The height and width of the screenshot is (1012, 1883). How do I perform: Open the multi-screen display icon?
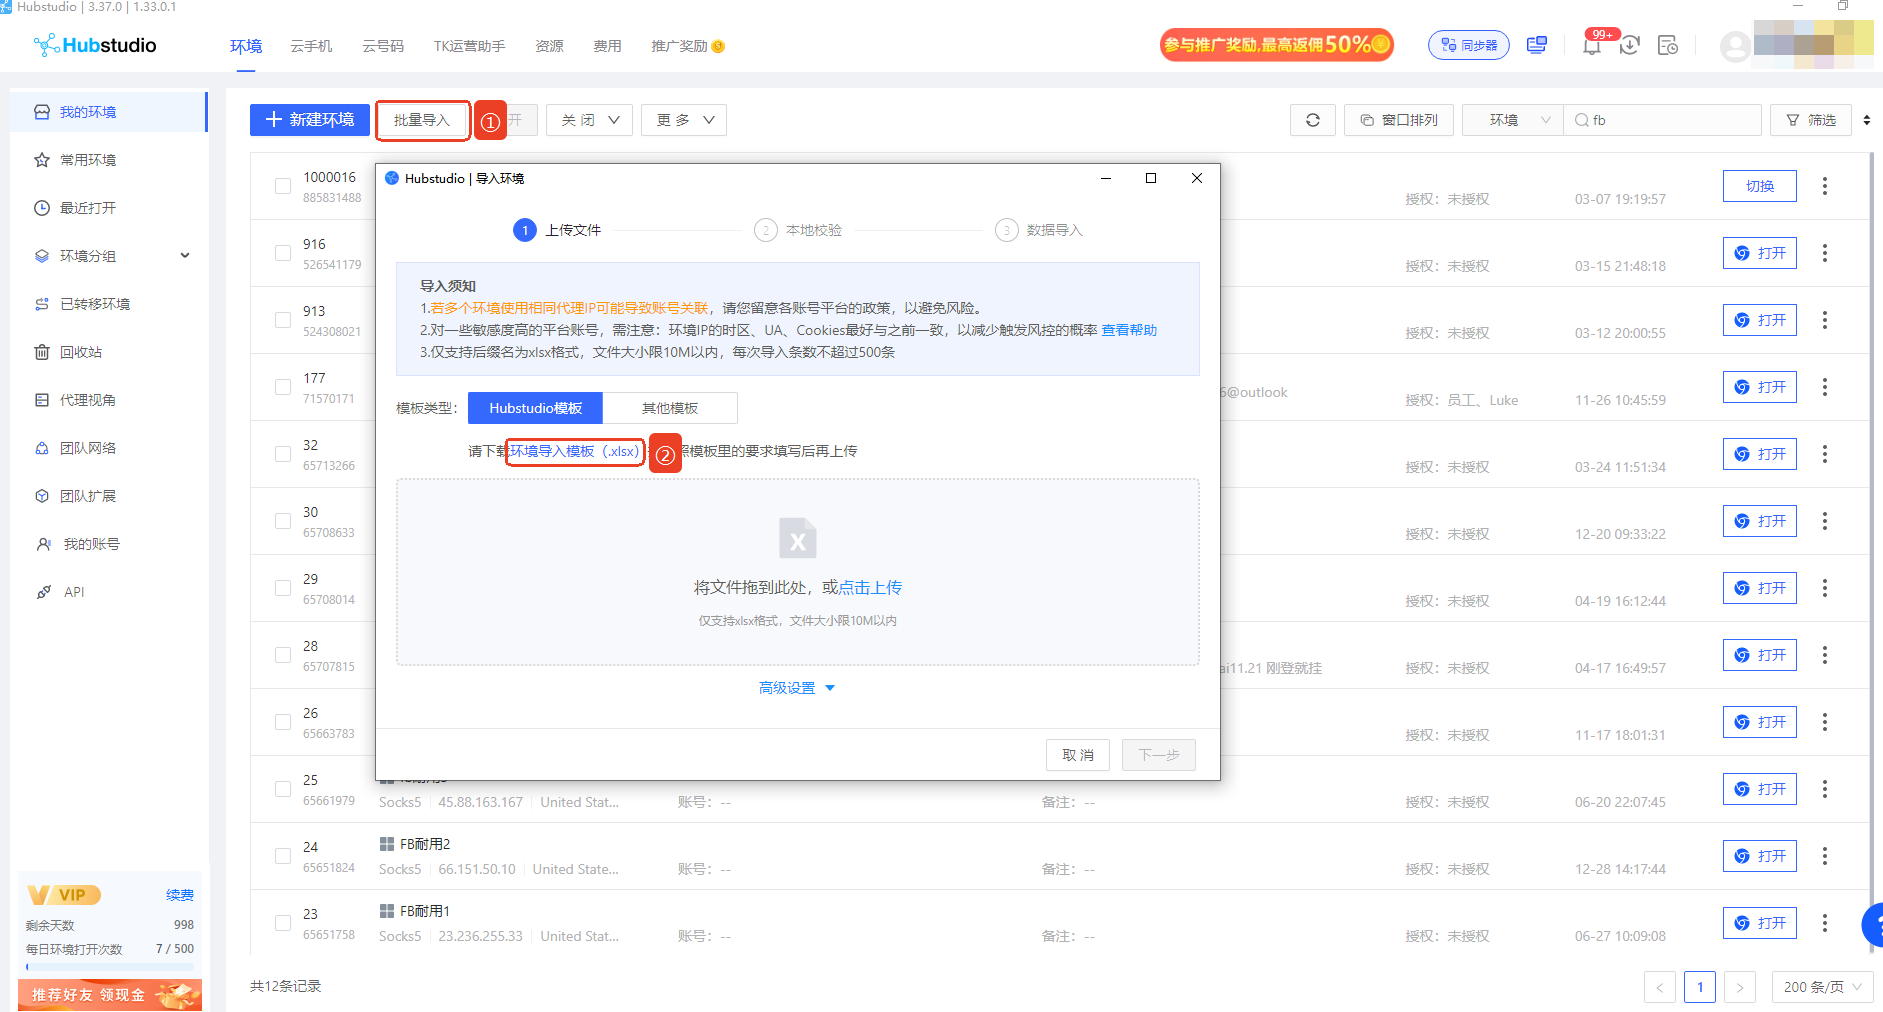(x=1537, y=45)
